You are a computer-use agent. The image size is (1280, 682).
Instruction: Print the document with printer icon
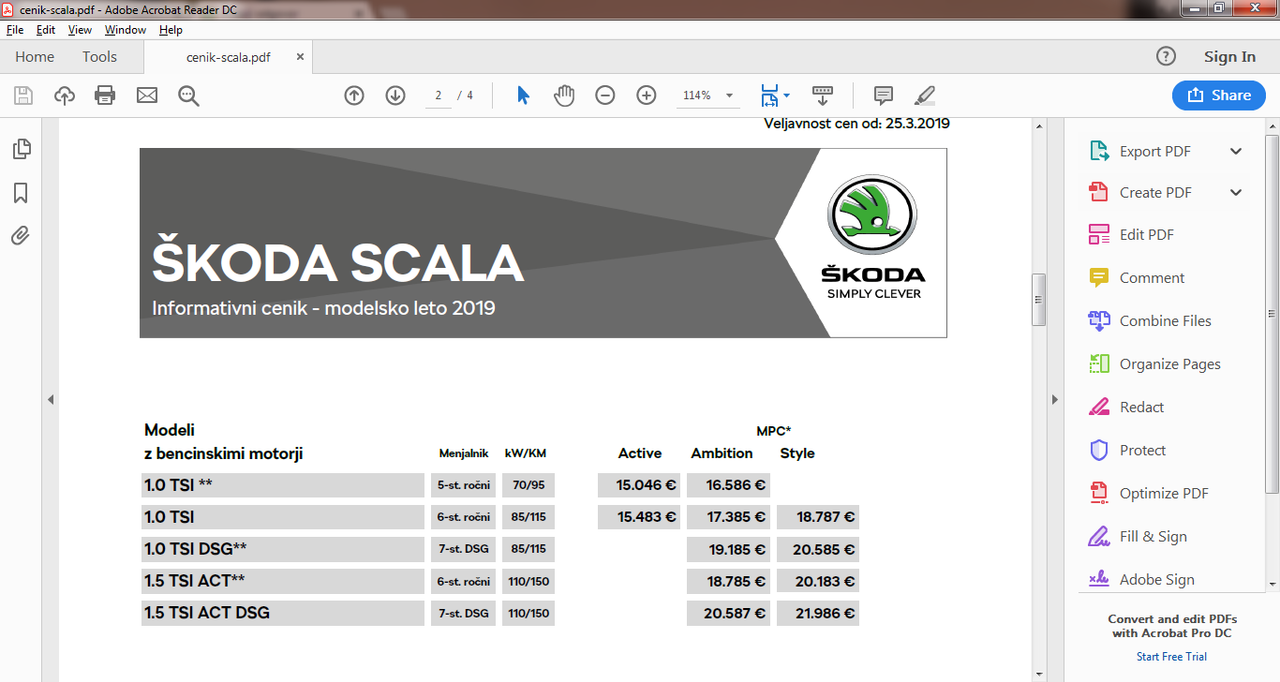click(105, 96)
